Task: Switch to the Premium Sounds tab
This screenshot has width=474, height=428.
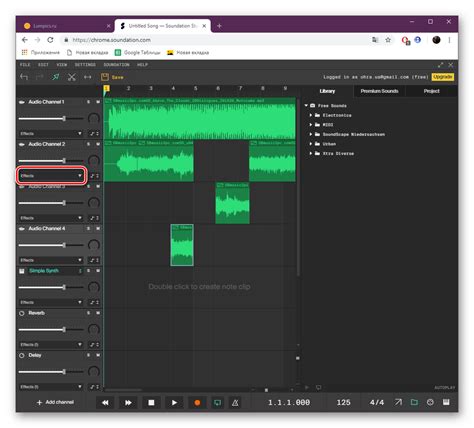Action: click(379, 91)
